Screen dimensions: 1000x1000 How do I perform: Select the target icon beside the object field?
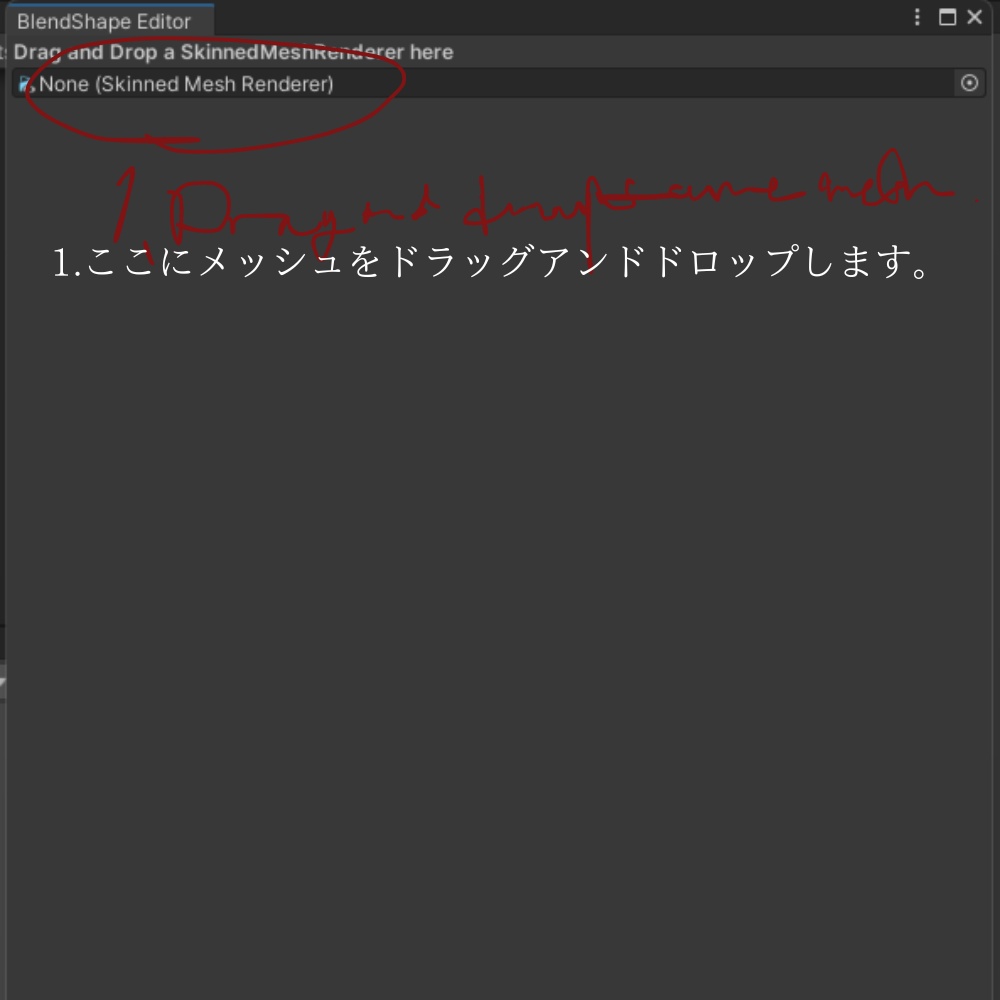[968, 83]
